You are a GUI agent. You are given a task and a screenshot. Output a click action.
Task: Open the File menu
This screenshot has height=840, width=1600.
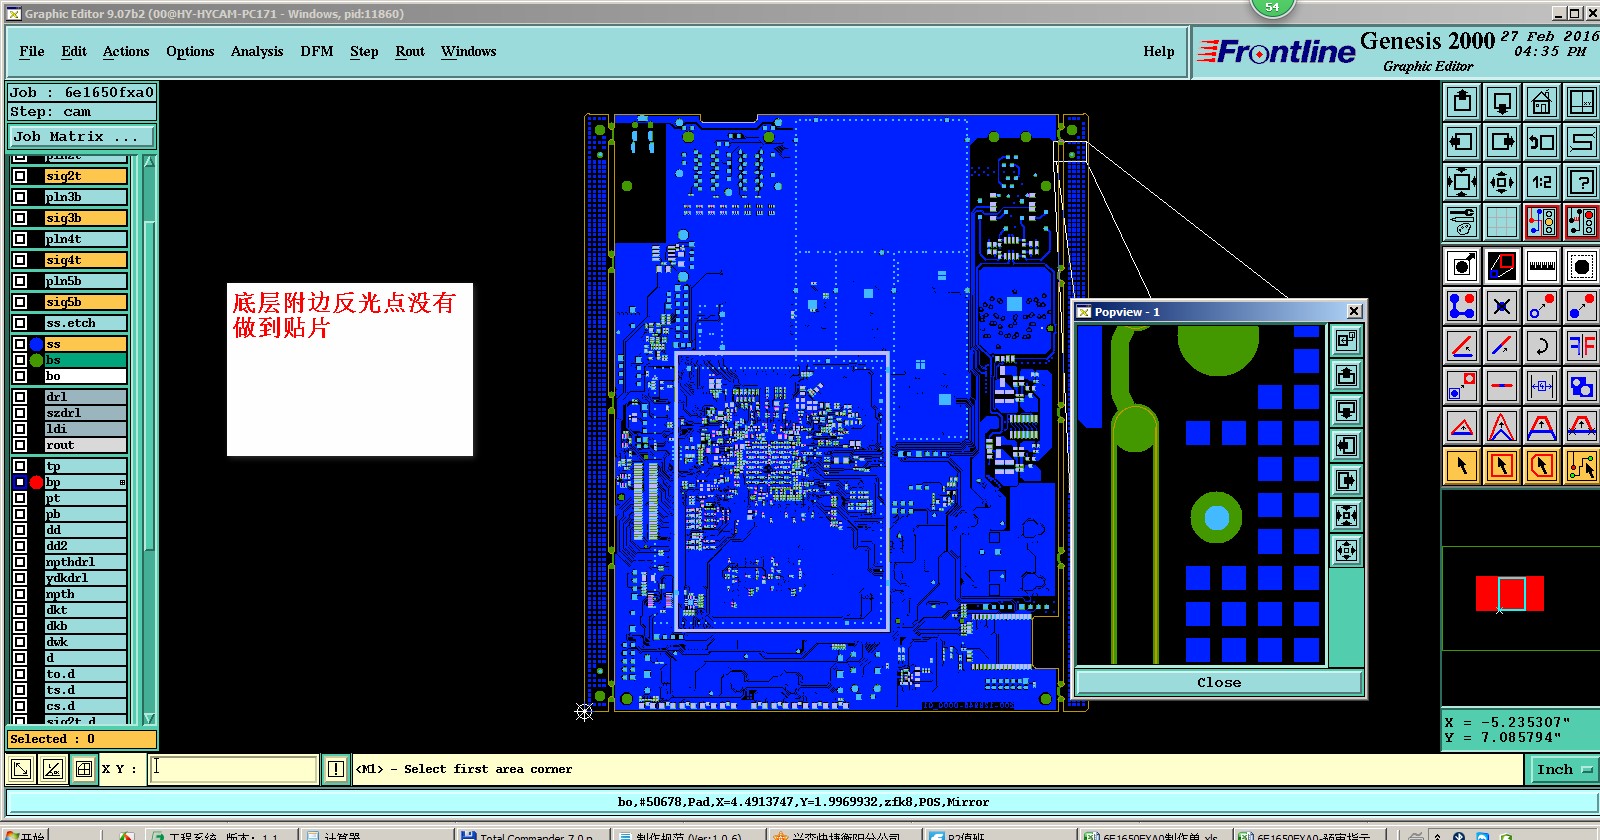pos(32,51)
